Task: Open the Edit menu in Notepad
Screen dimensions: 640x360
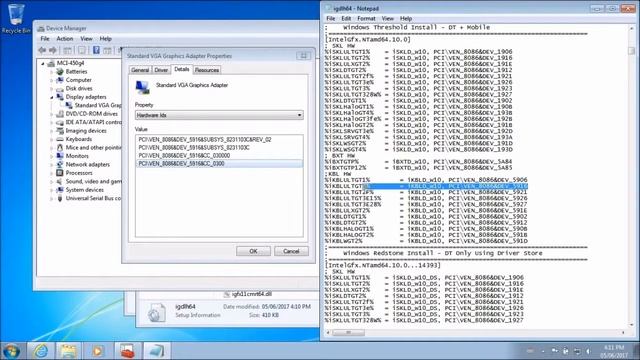Action: click(x=346, y=18)
